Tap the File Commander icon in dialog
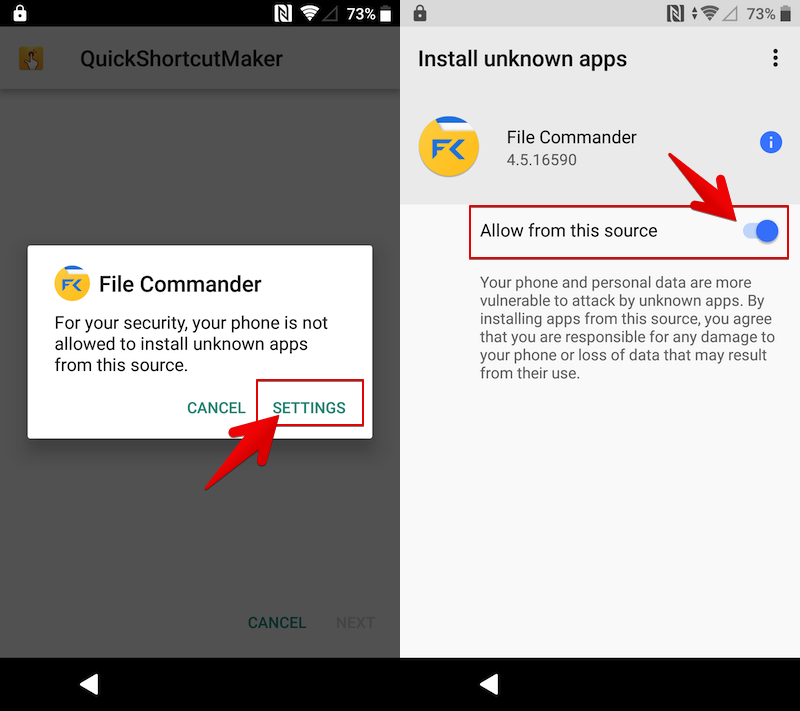Image resolution: width=800 pixels, height=711 pixels. click(x=72, y=283)
